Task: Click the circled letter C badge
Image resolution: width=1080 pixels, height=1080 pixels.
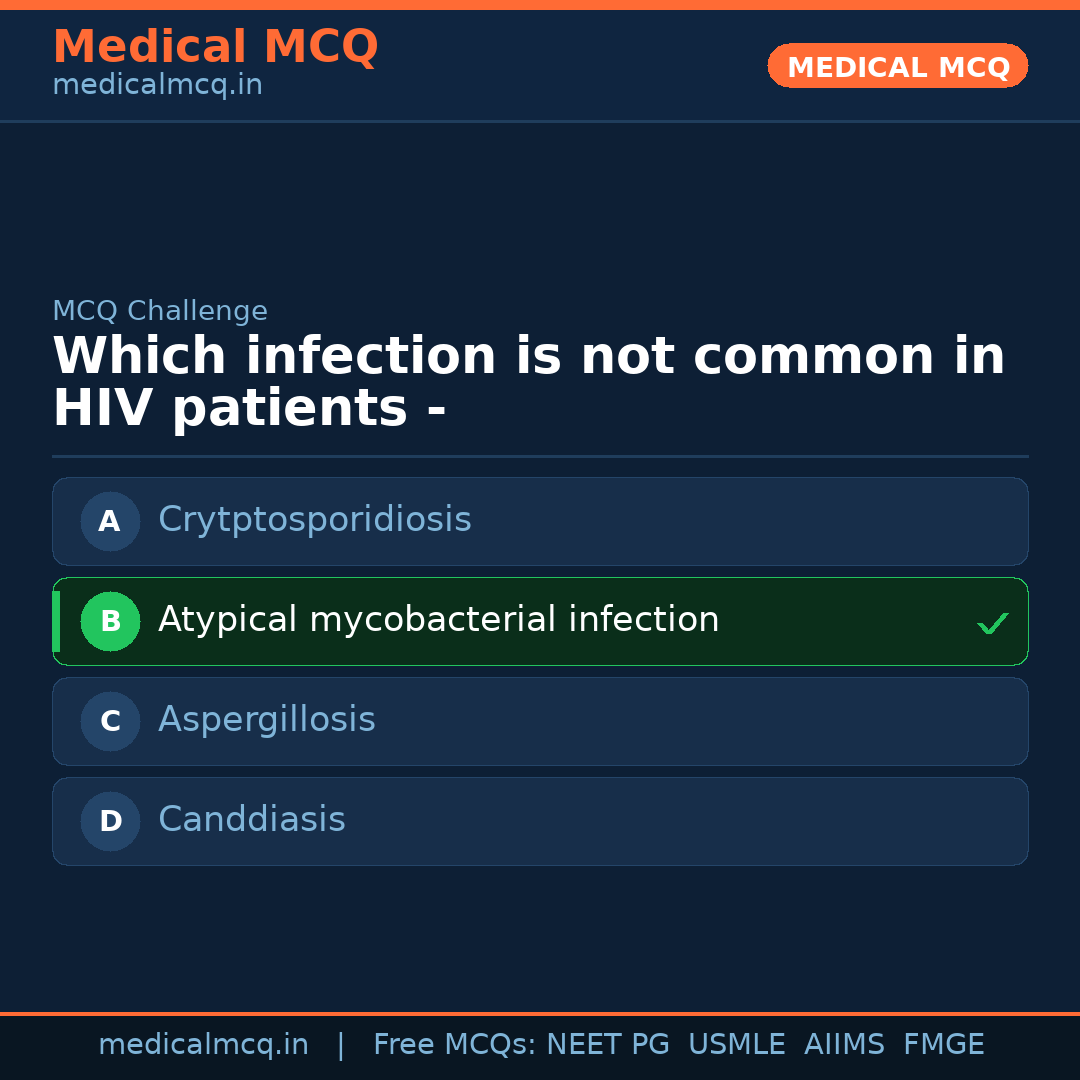Action: tap(110, 721)
